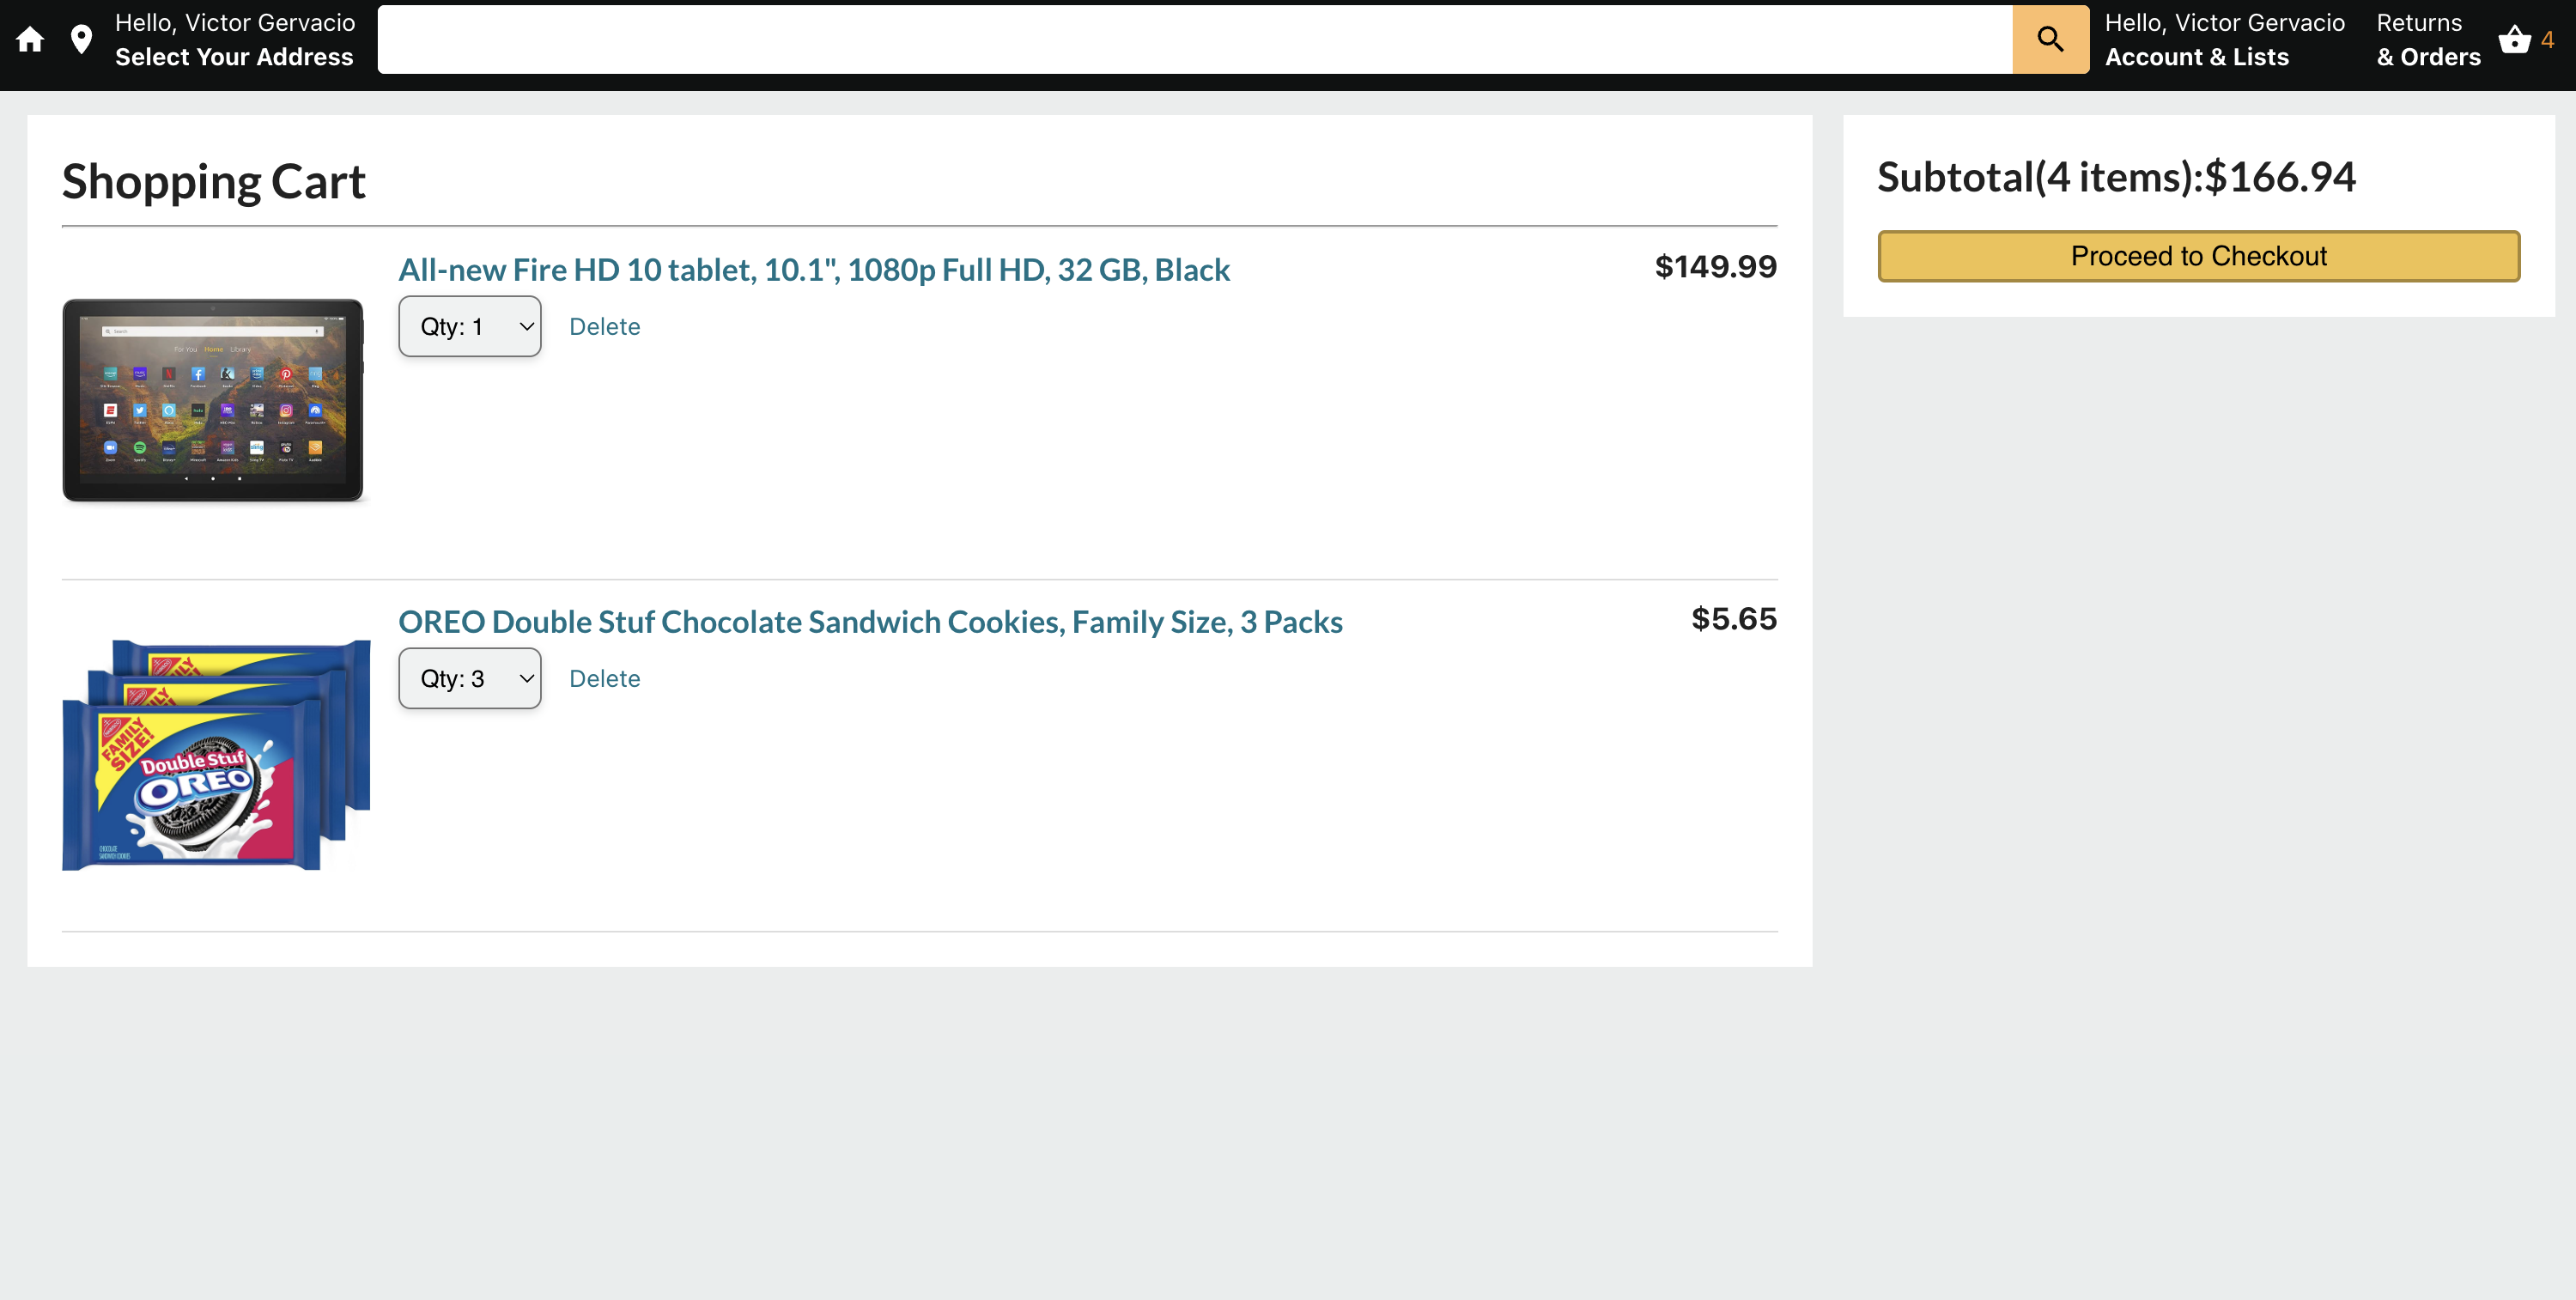
Task: Click the Subtotal $166.94 heading
Action: pyautogui.click(x=2116, y=177)
